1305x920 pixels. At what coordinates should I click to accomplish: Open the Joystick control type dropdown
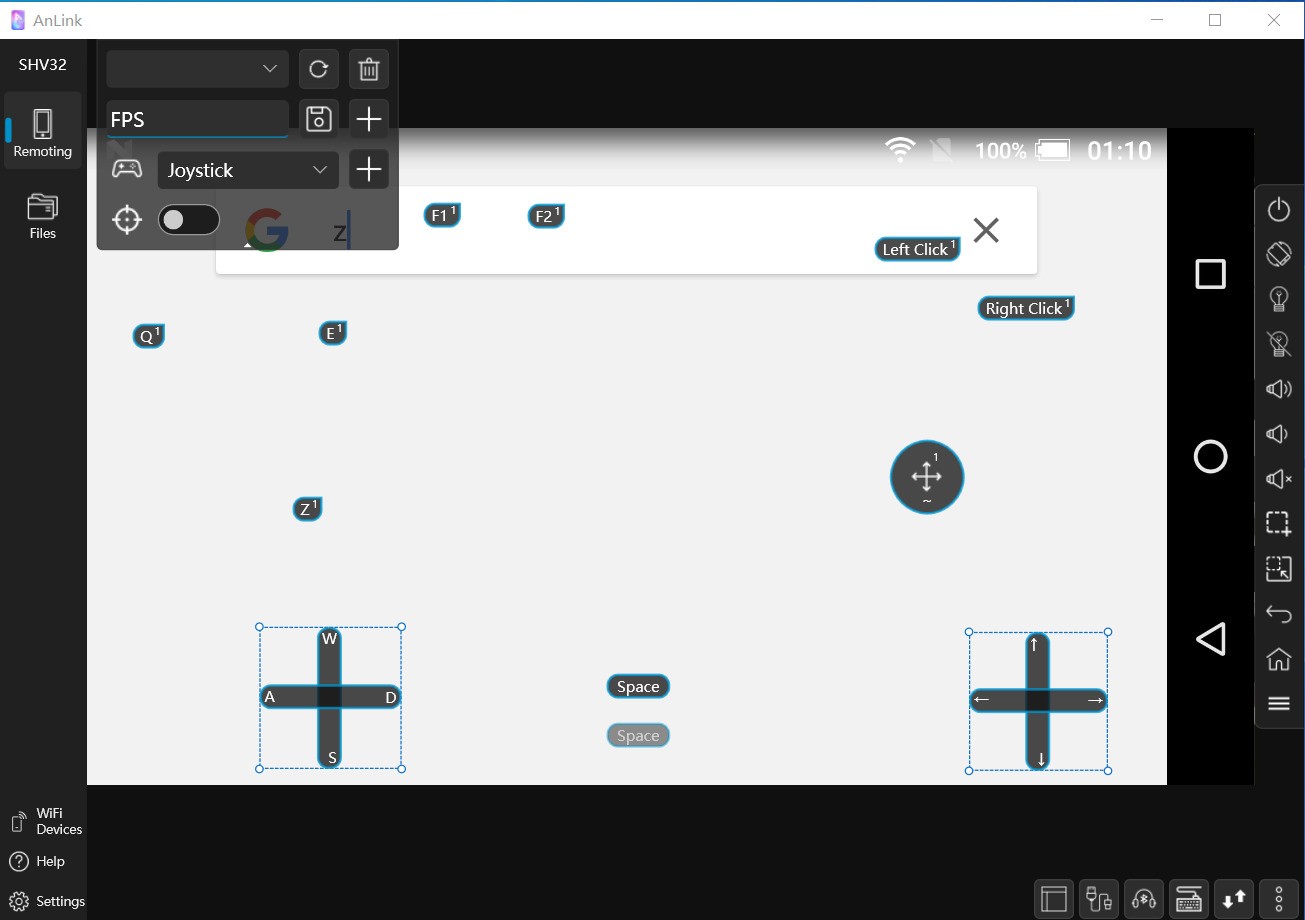(248, 170)
